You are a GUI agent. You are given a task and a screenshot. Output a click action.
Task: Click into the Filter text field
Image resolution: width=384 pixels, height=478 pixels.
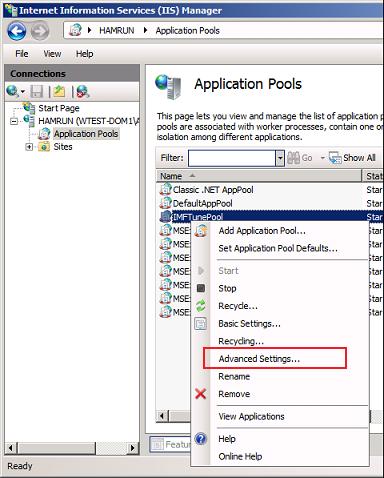click(232, 158)
